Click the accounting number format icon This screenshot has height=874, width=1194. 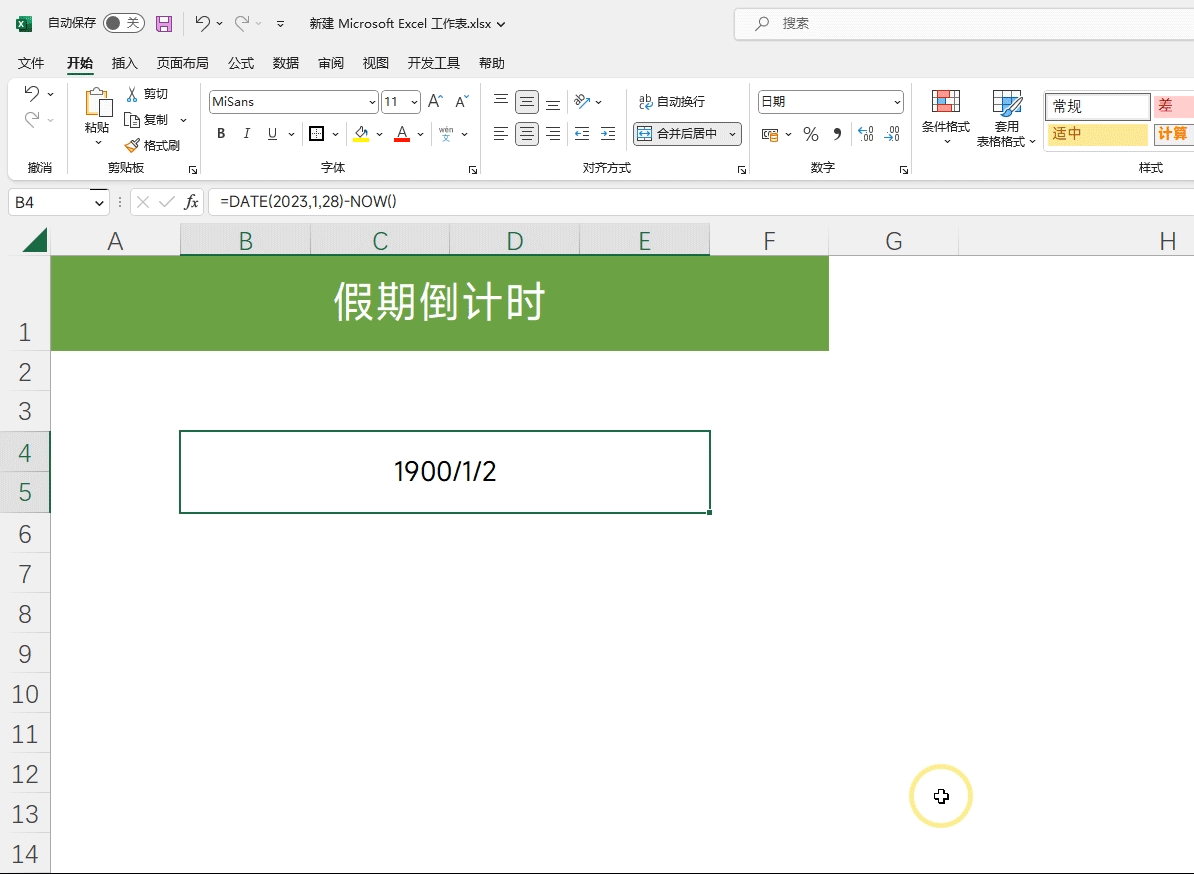(x=770, y=134)
